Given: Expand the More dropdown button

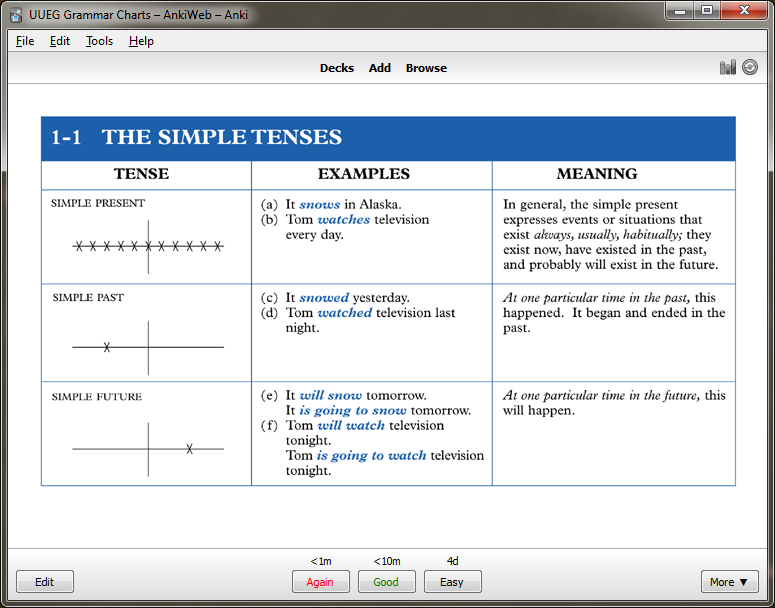Looking at the screenshot, I should click(x=730, y=582).
